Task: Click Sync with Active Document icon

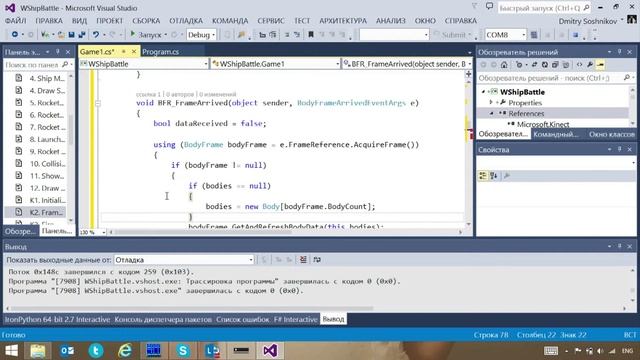Action: click(x=534, y=64)
